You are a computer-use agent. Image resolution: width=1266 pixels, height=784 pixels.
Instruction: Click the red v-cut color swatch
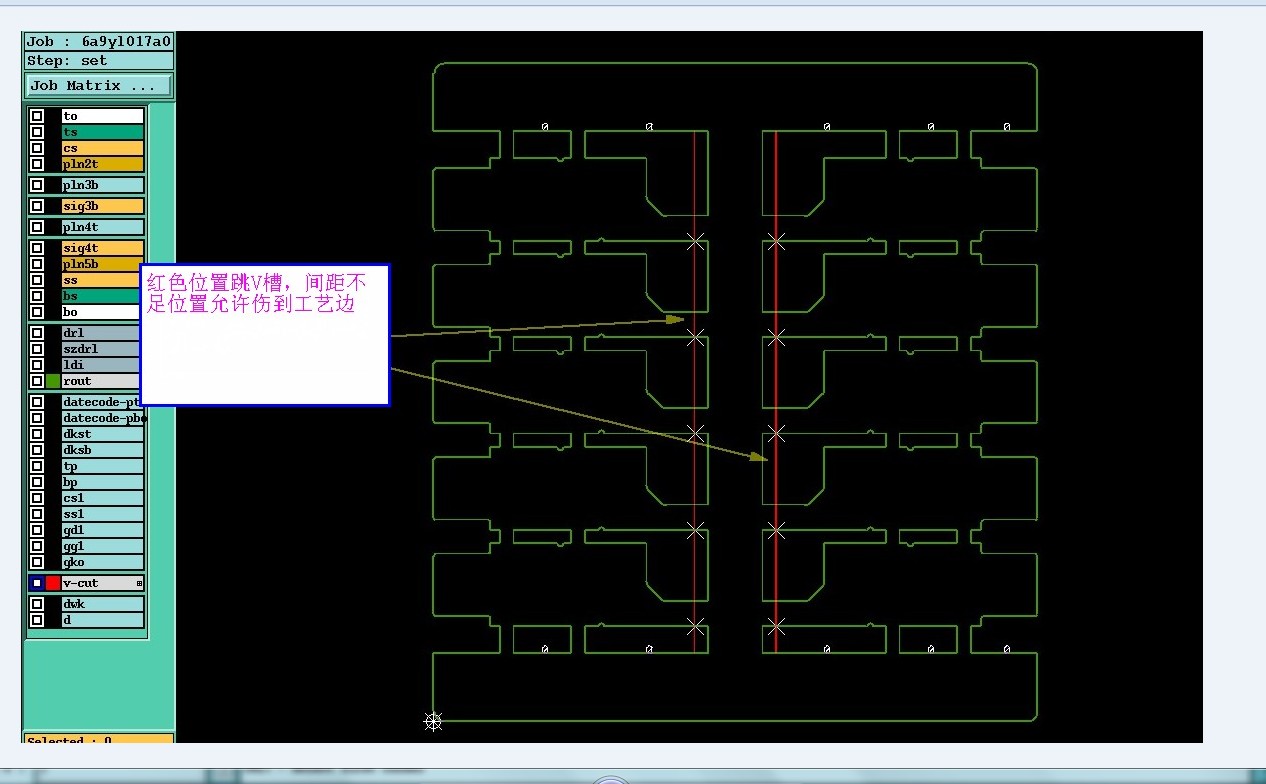53,583
